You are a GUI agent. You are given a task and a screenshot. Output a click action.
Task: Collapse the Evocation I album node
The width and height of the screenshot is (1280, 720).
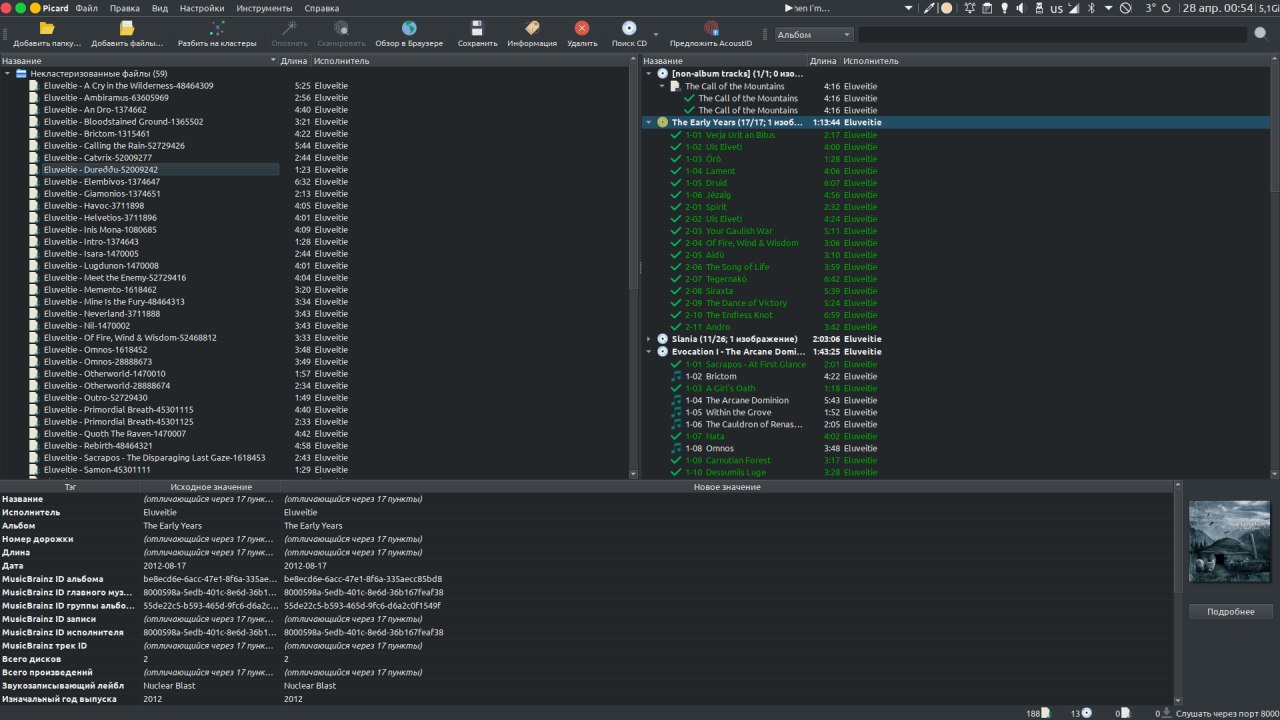649,352
